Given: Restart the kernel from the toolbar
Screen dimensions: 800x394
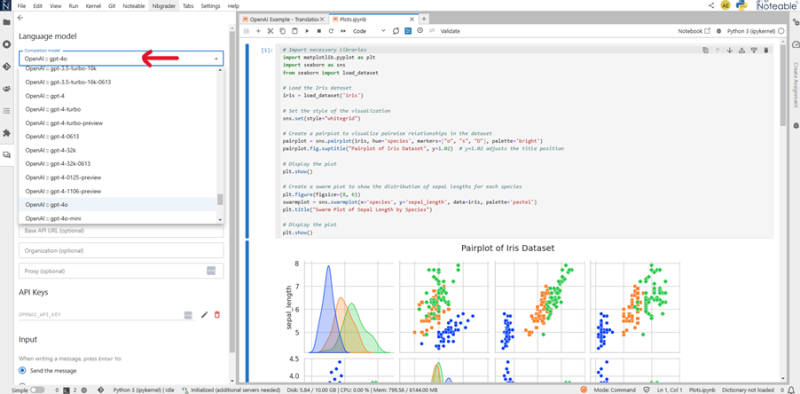Looking at the screenshot, I should [331, 31].
